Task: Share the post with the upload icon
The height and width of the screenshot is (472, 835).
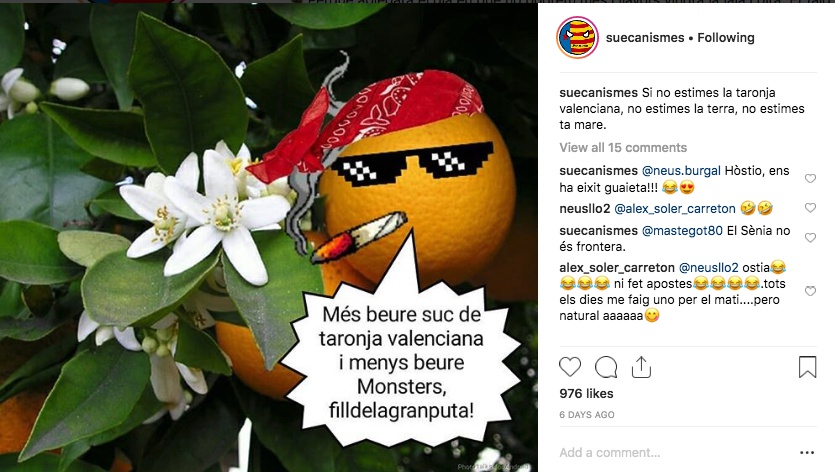Action: [641, 367]
